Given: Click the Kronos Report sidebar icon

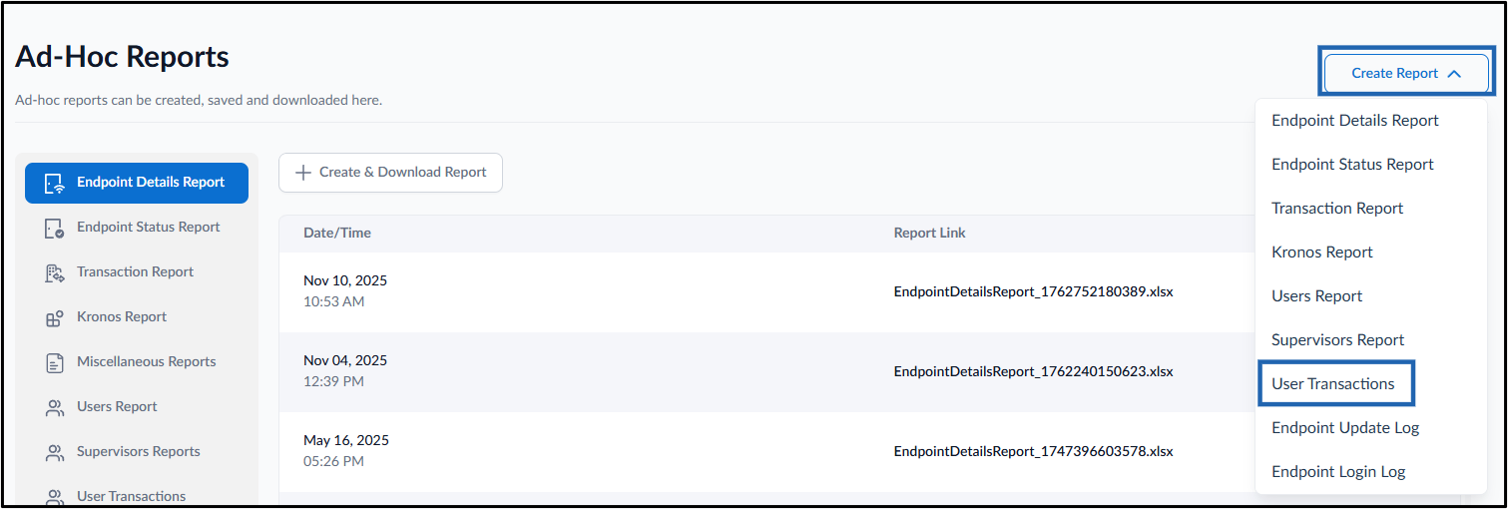Looking at the screenshot, I should 55,318.
